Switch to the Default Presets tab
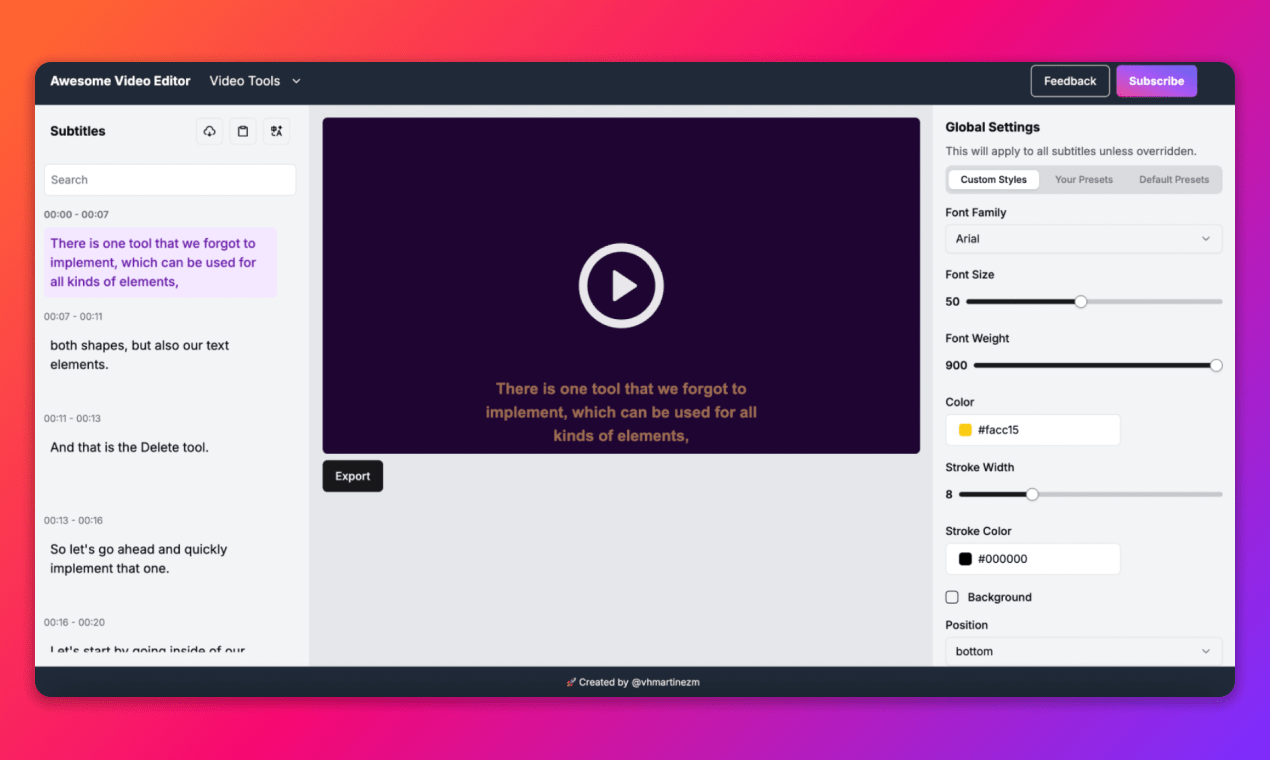This screenshot has width=1270, height=760. [1174, 180]
